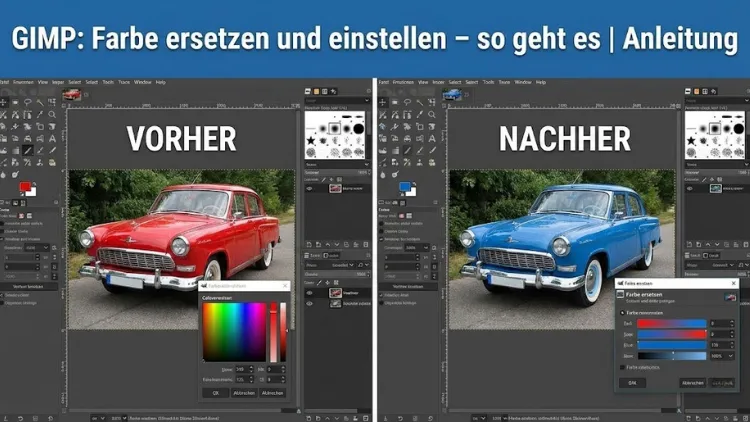
Task: Open the Help menu in VORHER window
Action: 161,82
